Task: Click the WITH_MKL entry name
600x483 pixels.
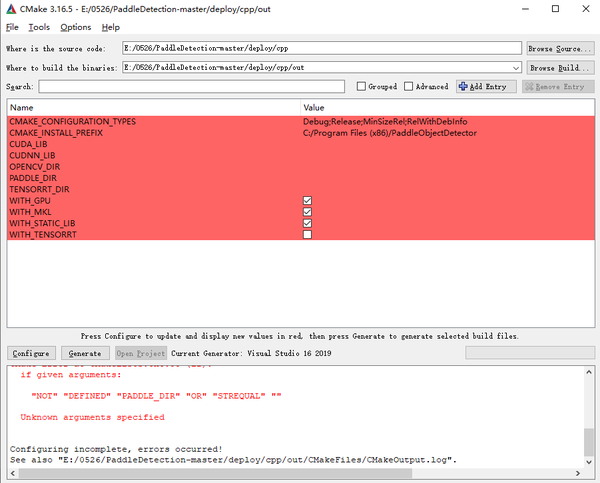Action: click(x=30, y=212)
